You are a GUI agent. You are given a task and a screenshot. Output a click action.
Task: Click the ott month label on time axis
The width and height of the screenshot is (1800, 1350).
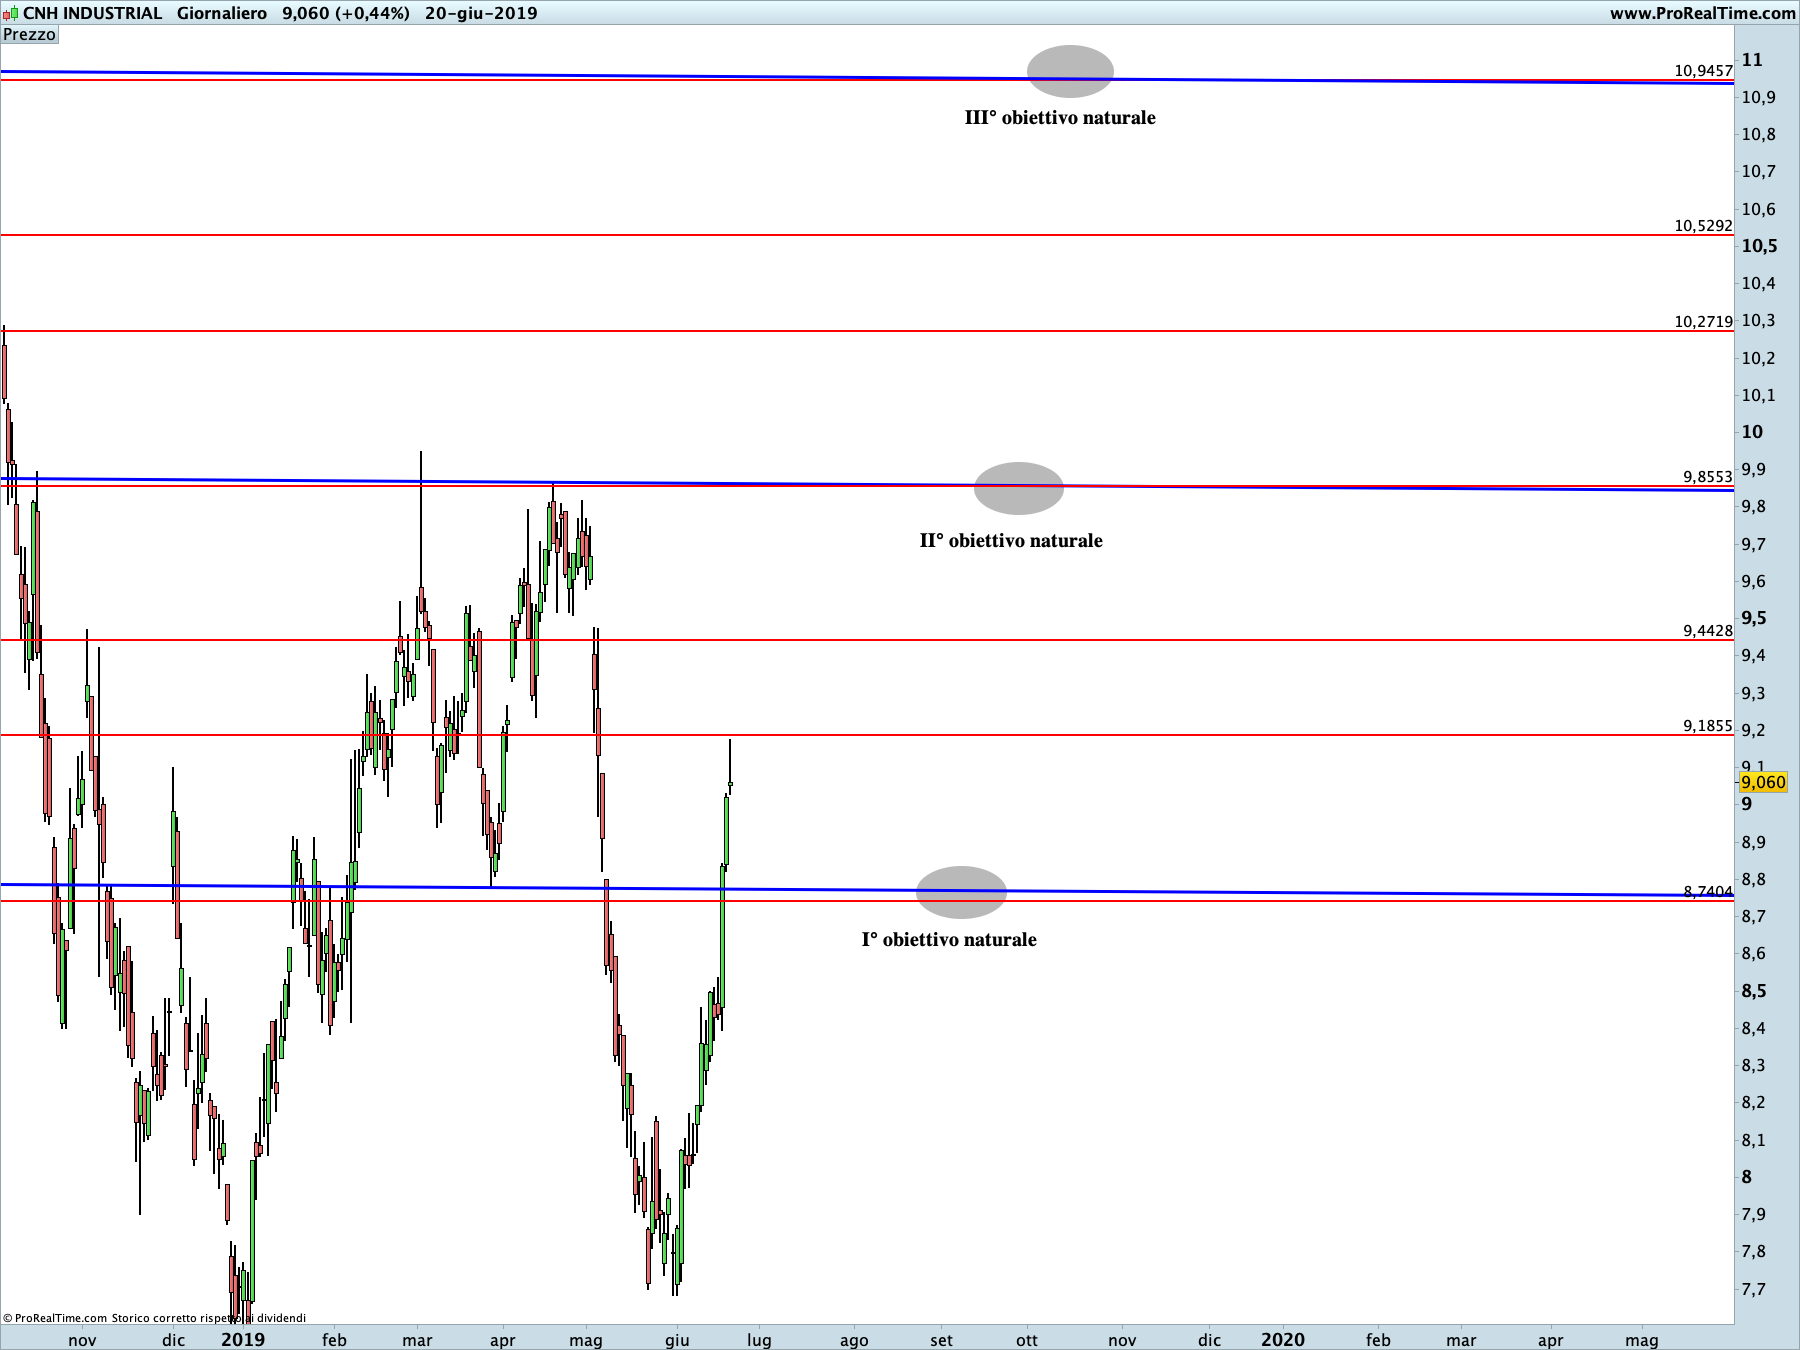1027,1340
